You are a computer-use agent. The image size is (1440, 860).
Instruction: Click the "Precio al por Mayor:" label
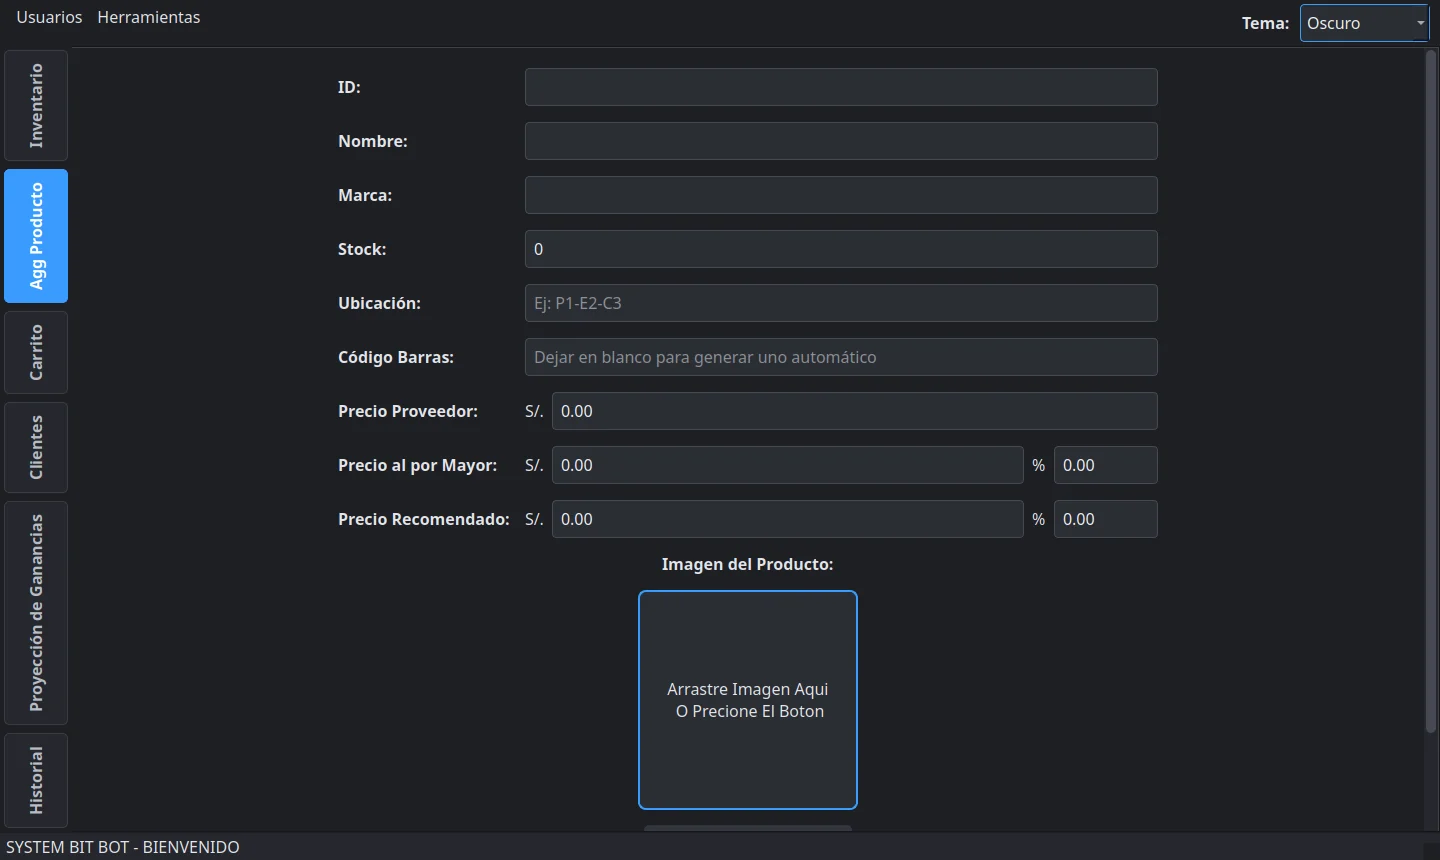click(417, 465)
